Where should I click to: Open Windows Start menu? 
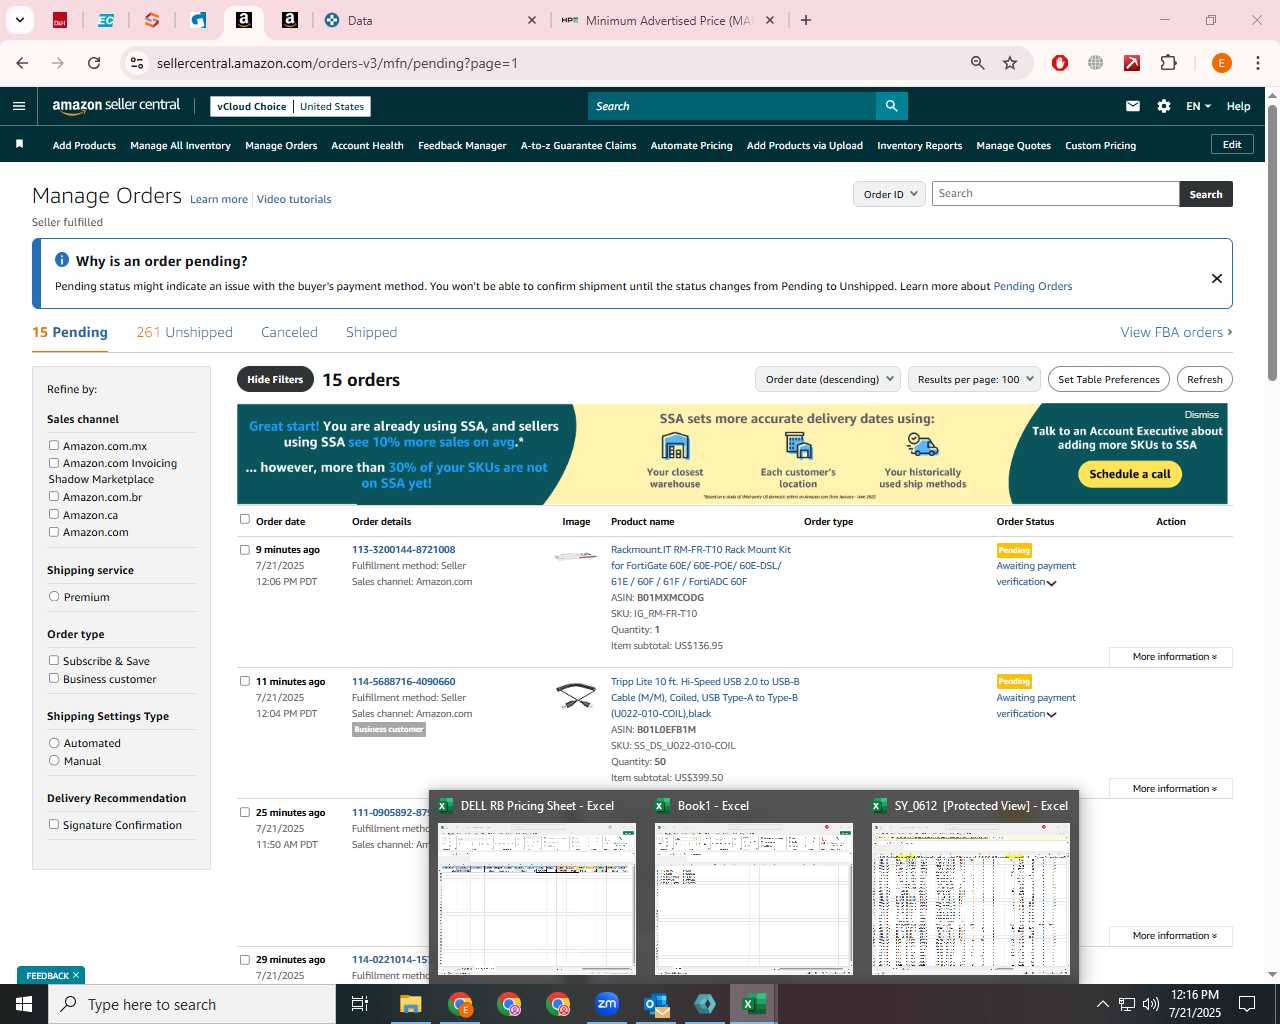(24, 1004)
